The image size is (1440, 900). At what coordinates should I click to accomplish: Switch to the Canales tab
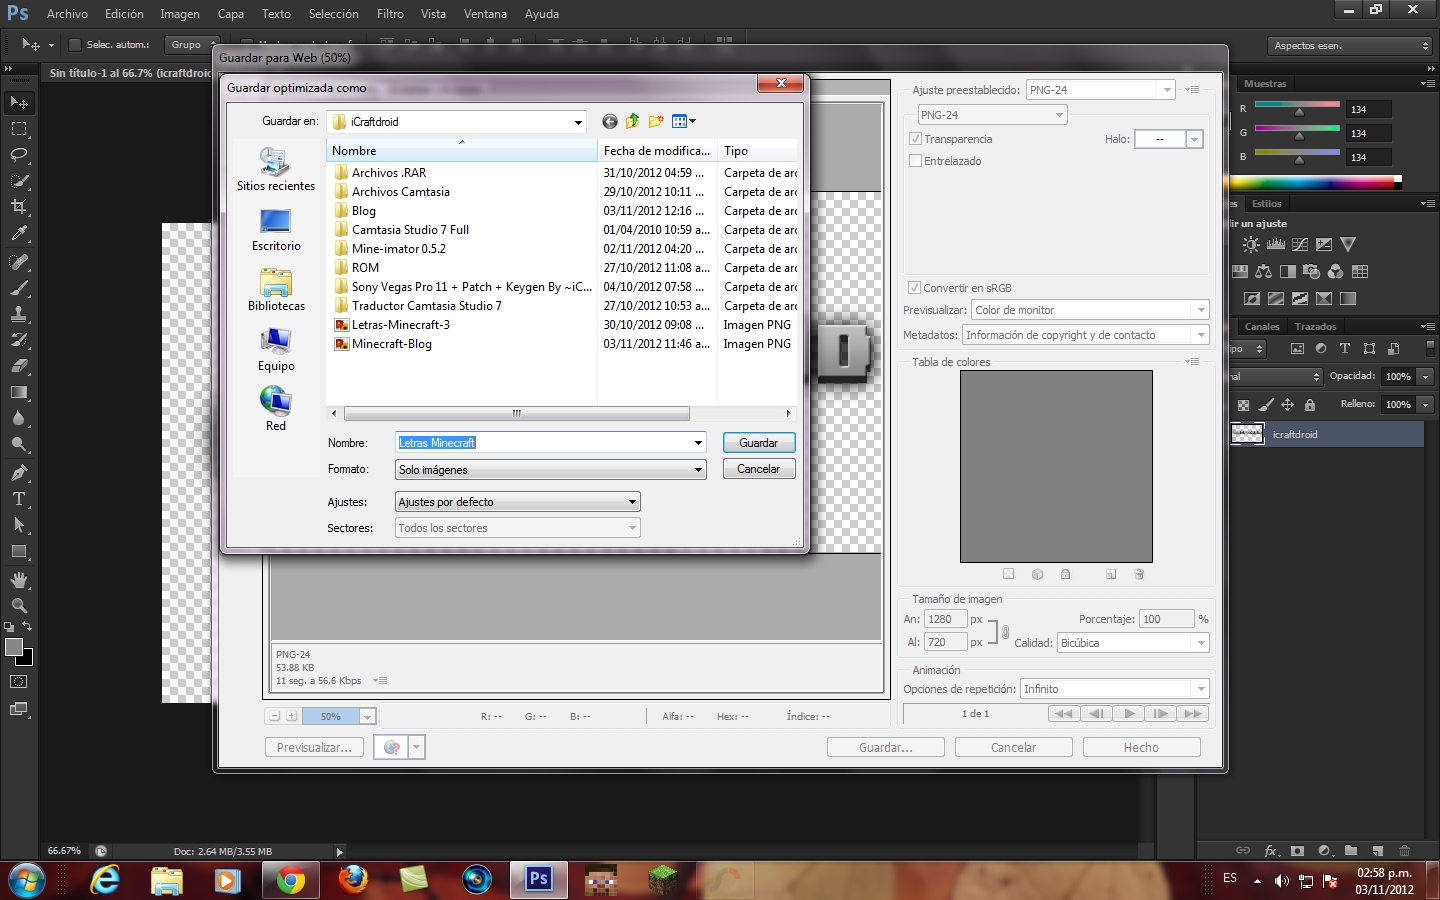[1262, 327]
